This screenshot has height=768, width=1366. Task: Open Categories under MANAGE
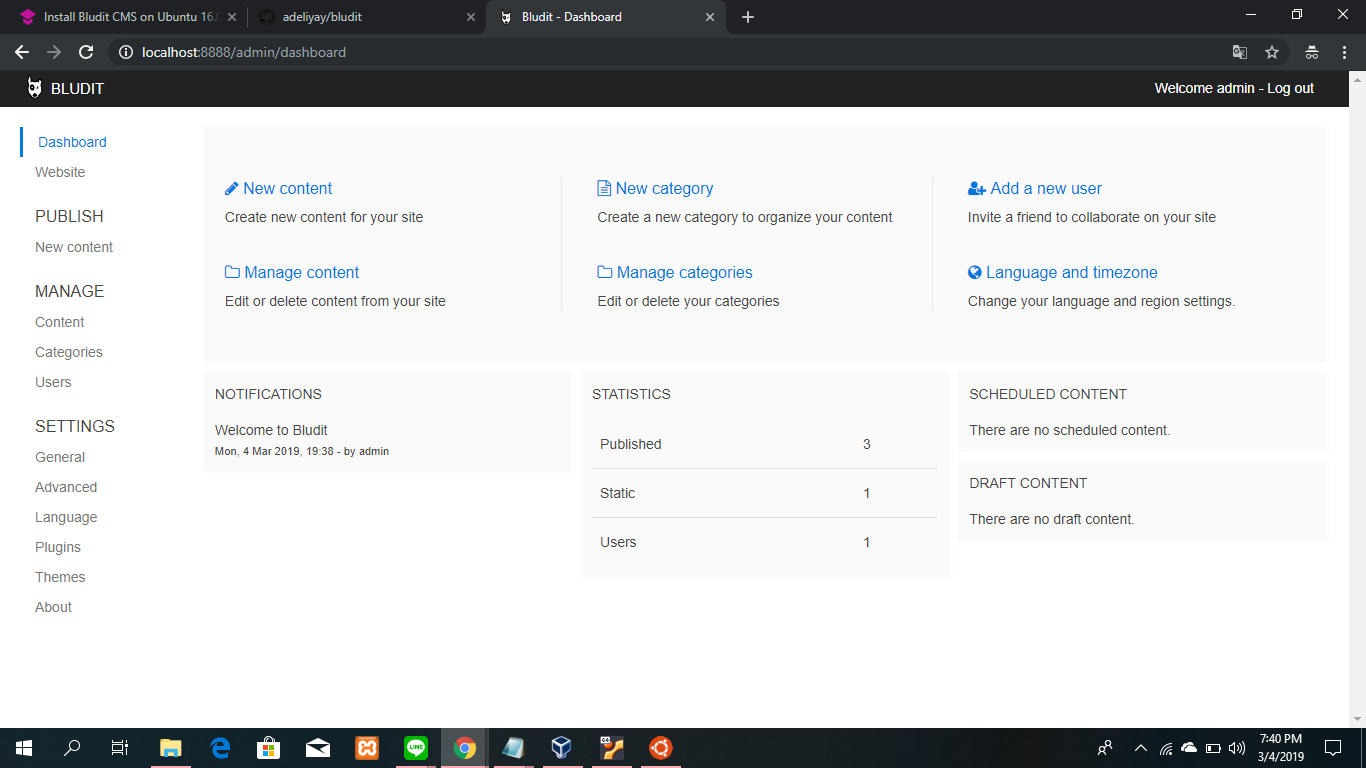click(x=69, y=352)
